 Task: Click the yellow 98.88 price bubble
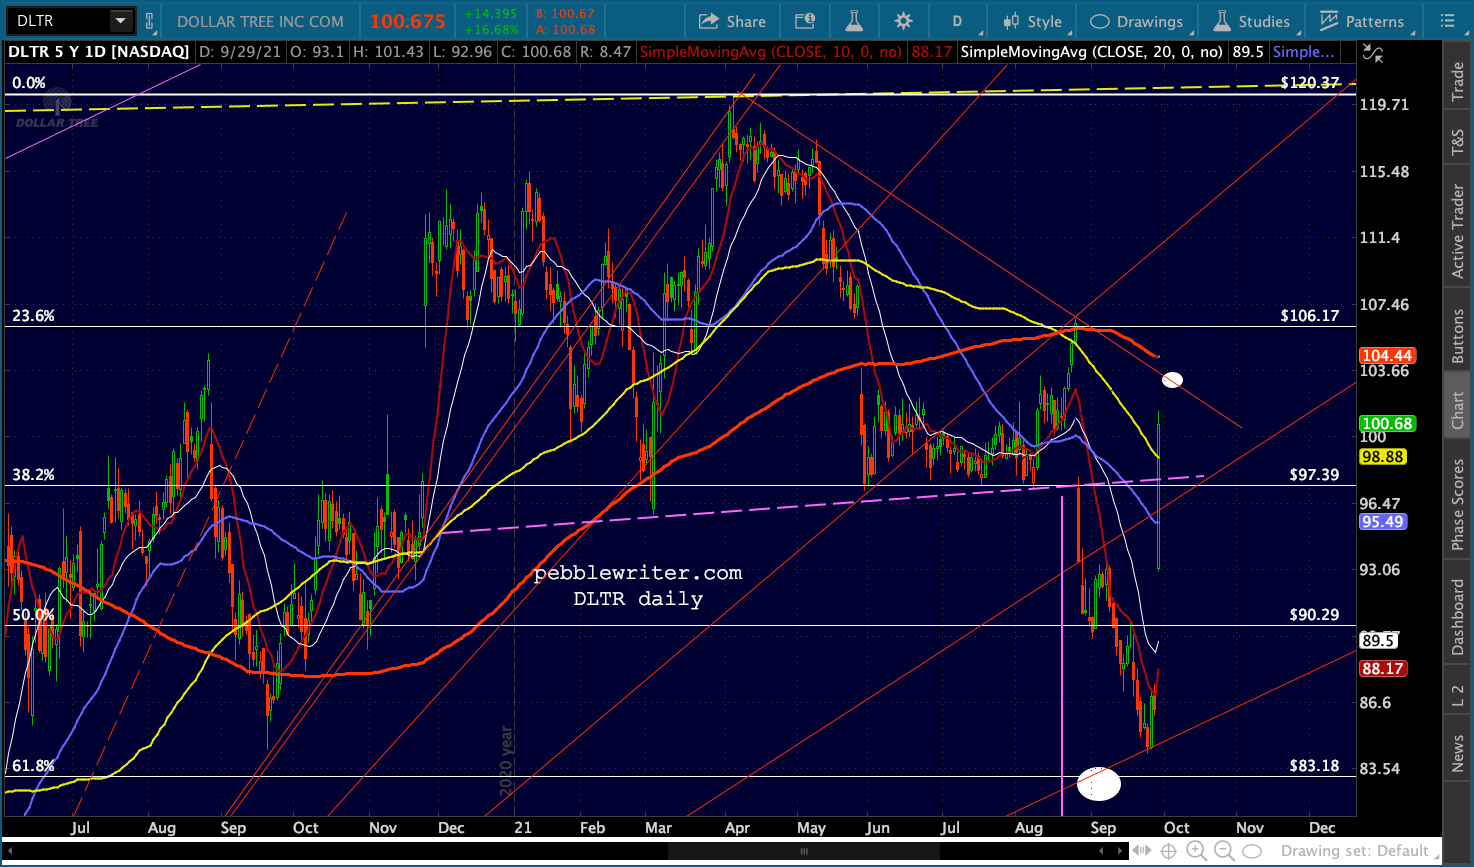tap(1383, 457)
